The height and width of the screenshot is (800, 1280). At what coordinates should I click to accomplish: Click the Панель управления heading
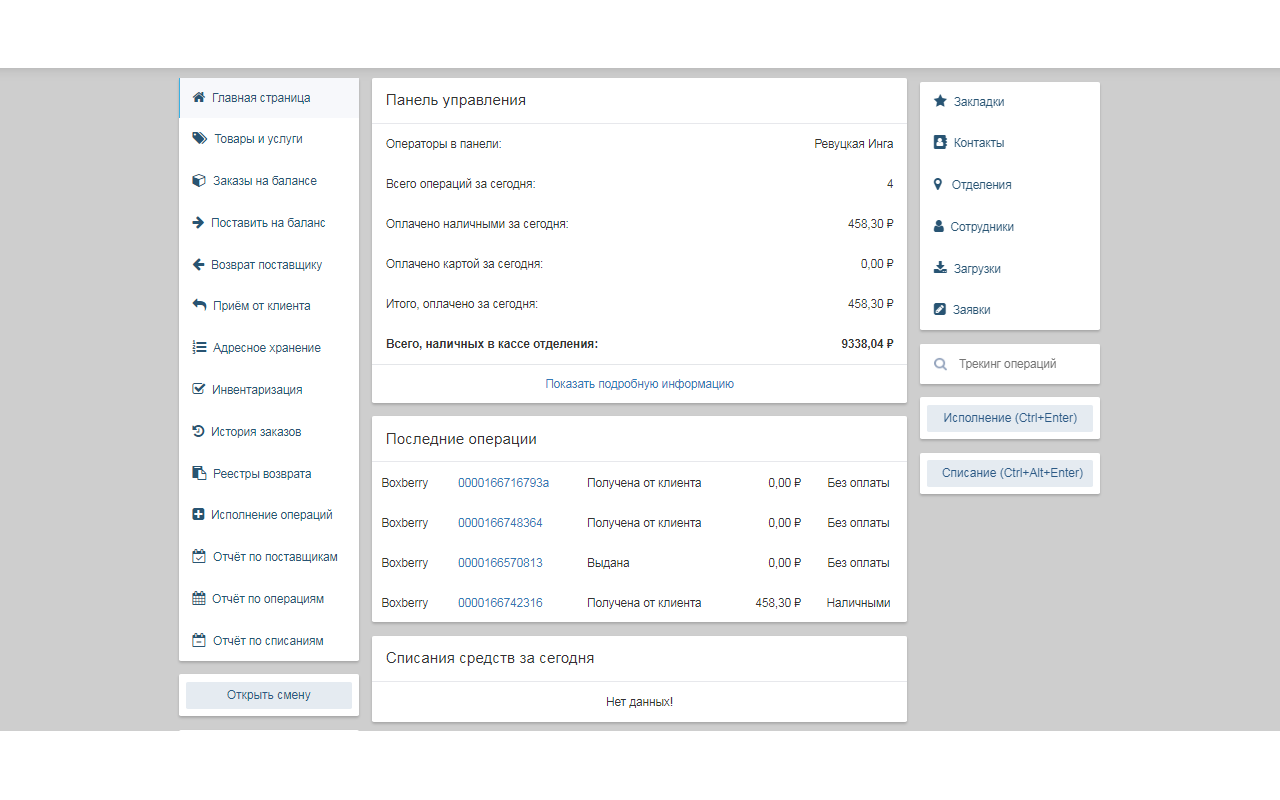click(456, 100)
